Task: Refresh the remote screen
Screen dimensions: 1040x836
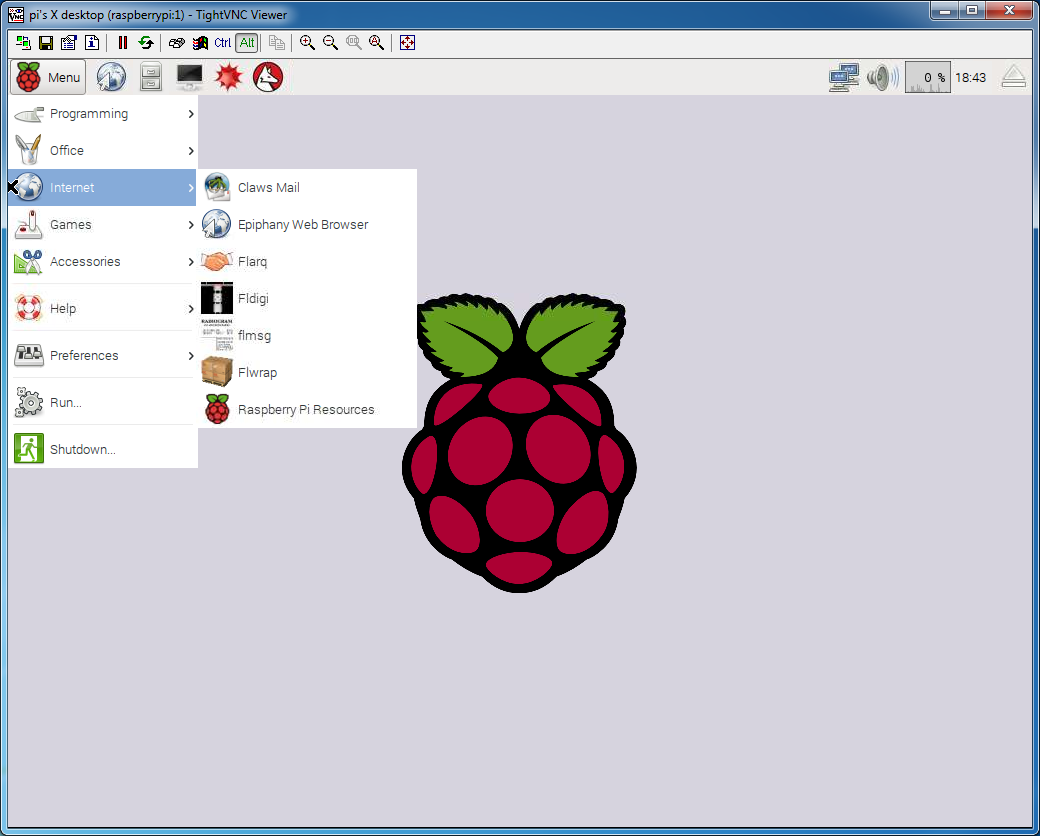Action: pyautogui.click(x=145, y=43)
